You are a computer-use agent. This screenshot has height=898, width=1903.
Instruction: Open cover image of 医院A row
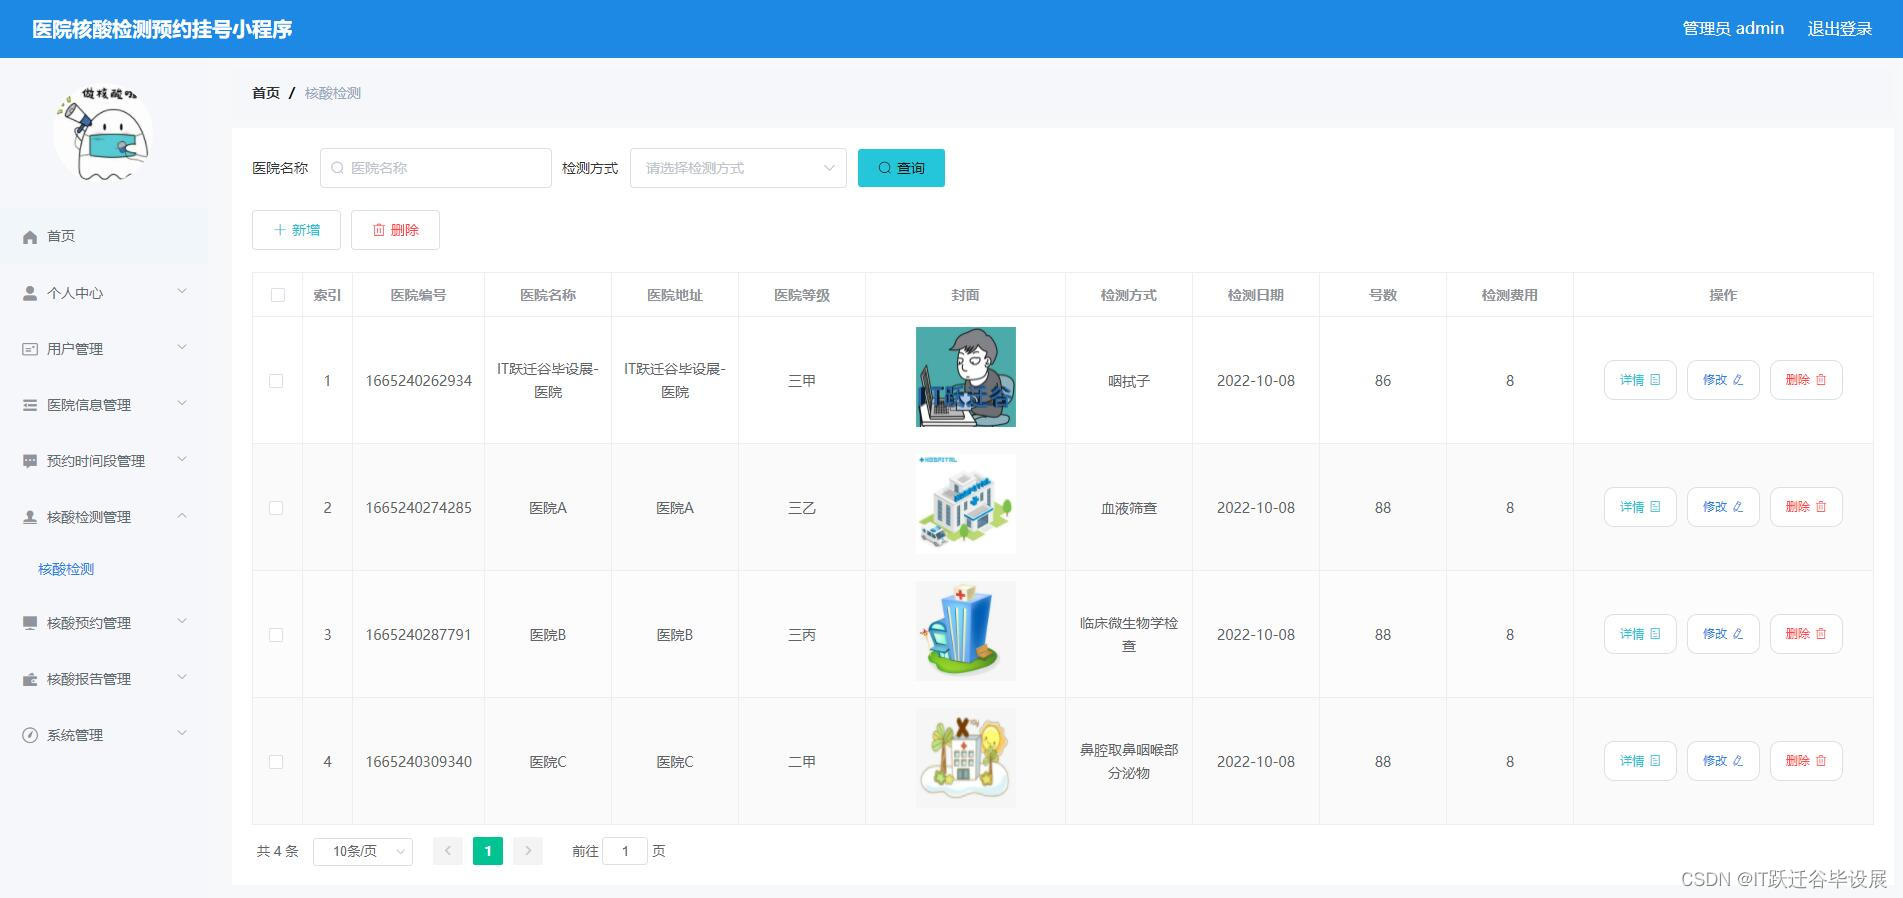point(965,504)
